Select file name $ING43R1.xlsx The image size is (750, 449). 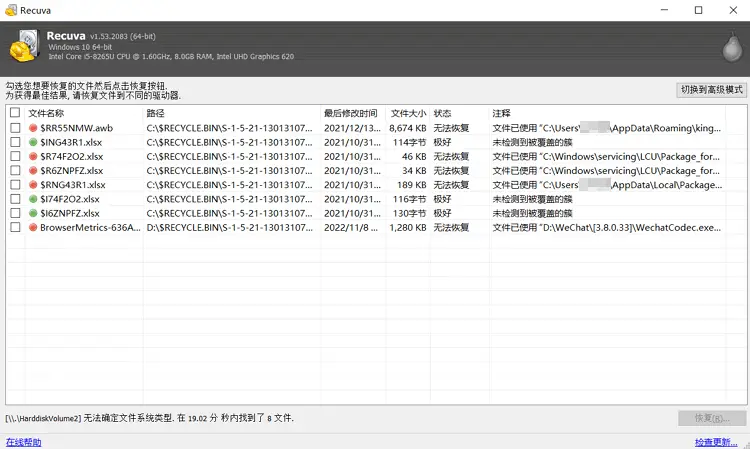click(71, 142)
